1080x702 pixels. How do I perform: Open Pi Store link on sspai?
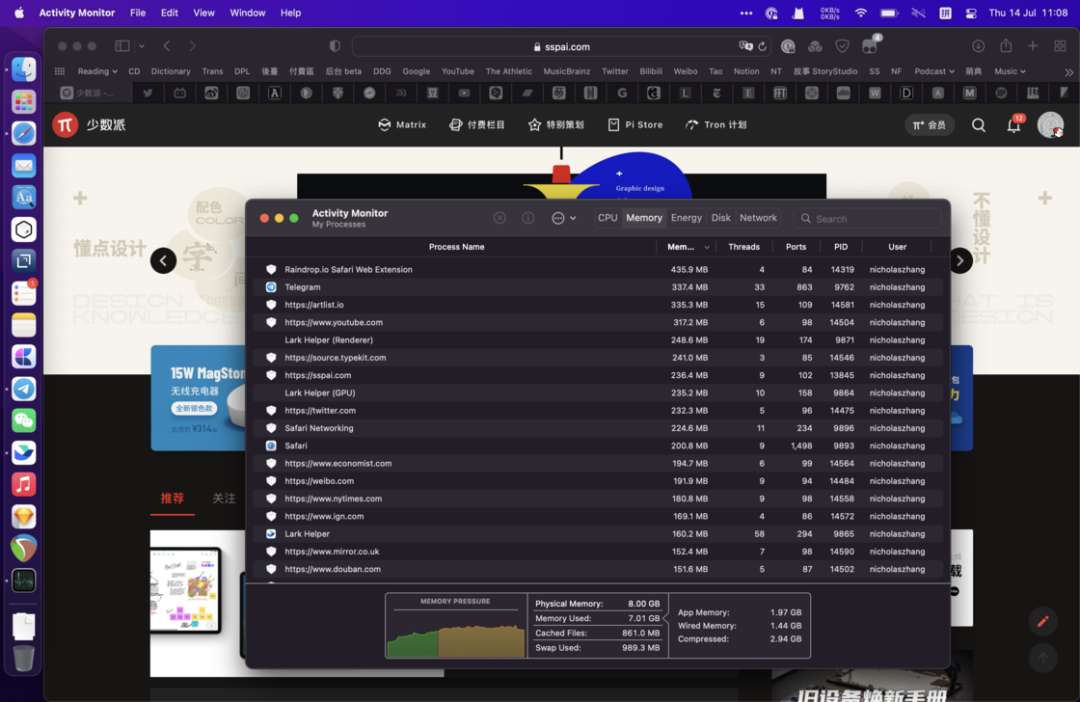pyautogui.click(x=635, y=125)
